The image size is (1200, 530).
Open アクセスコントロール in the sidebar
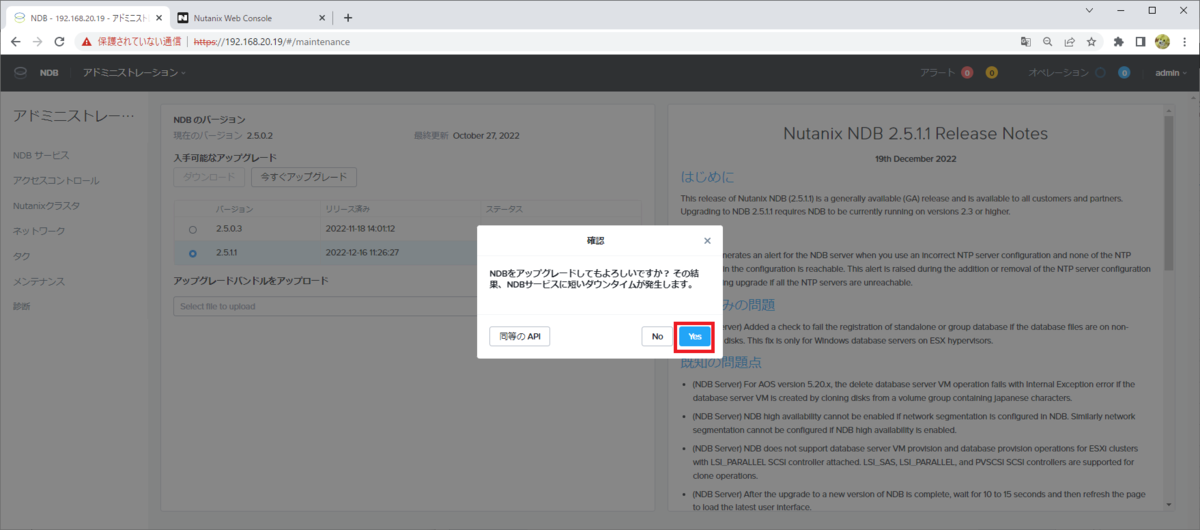[x=56, y=181]
